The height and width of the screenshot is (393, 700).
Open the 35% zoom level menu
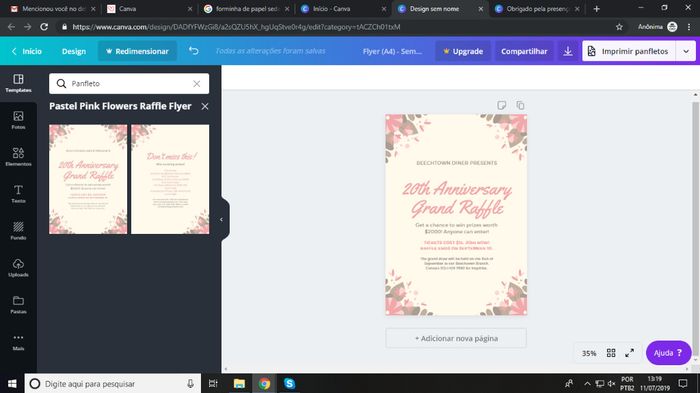pyautogui.click(x=589, y=353)
